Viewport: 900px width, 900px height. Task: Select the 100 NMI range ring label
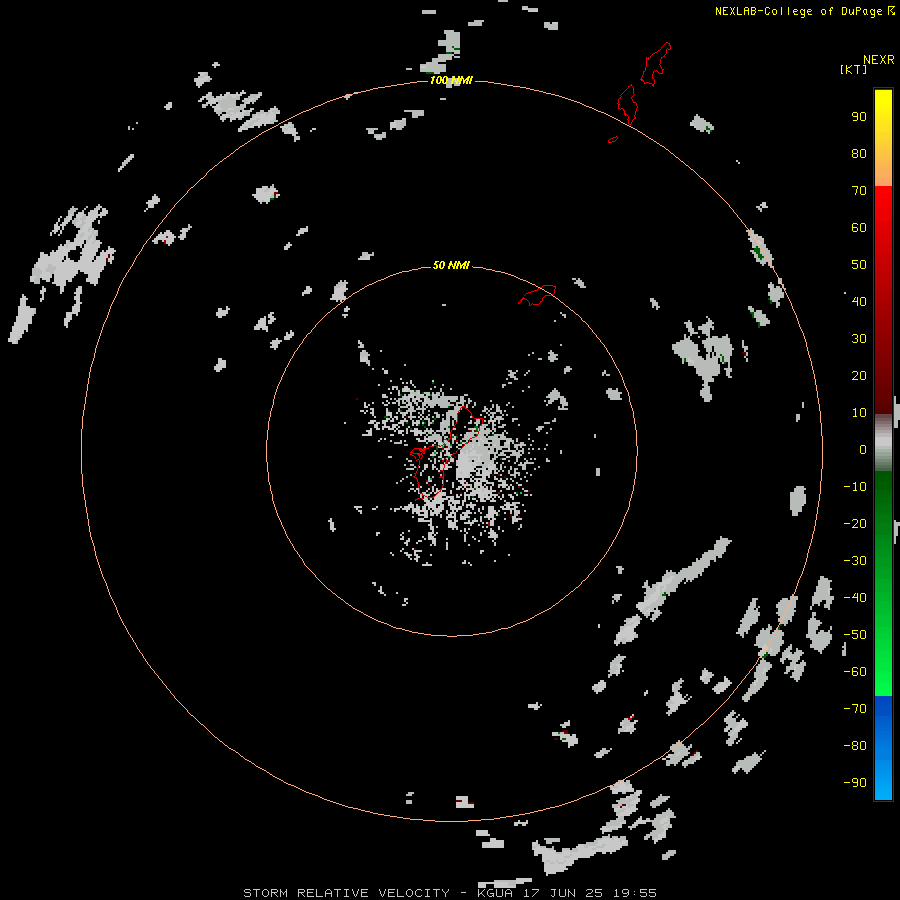[451, 80]
